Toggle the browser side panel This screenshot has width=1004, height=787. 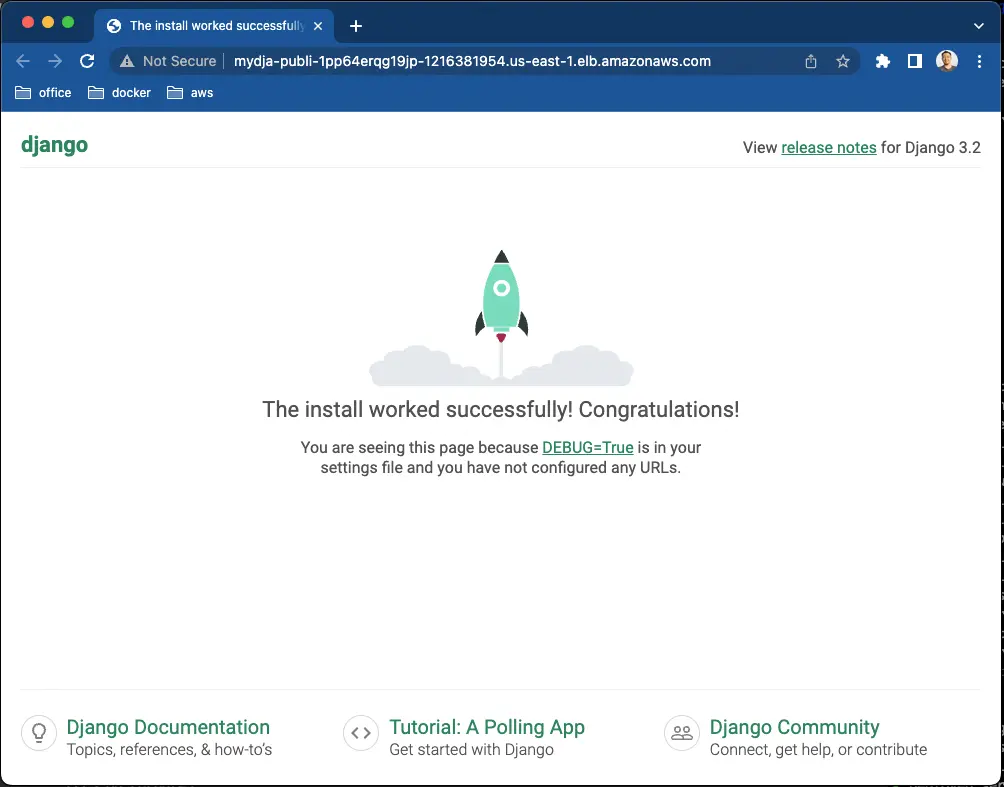(x=915, y=61)
